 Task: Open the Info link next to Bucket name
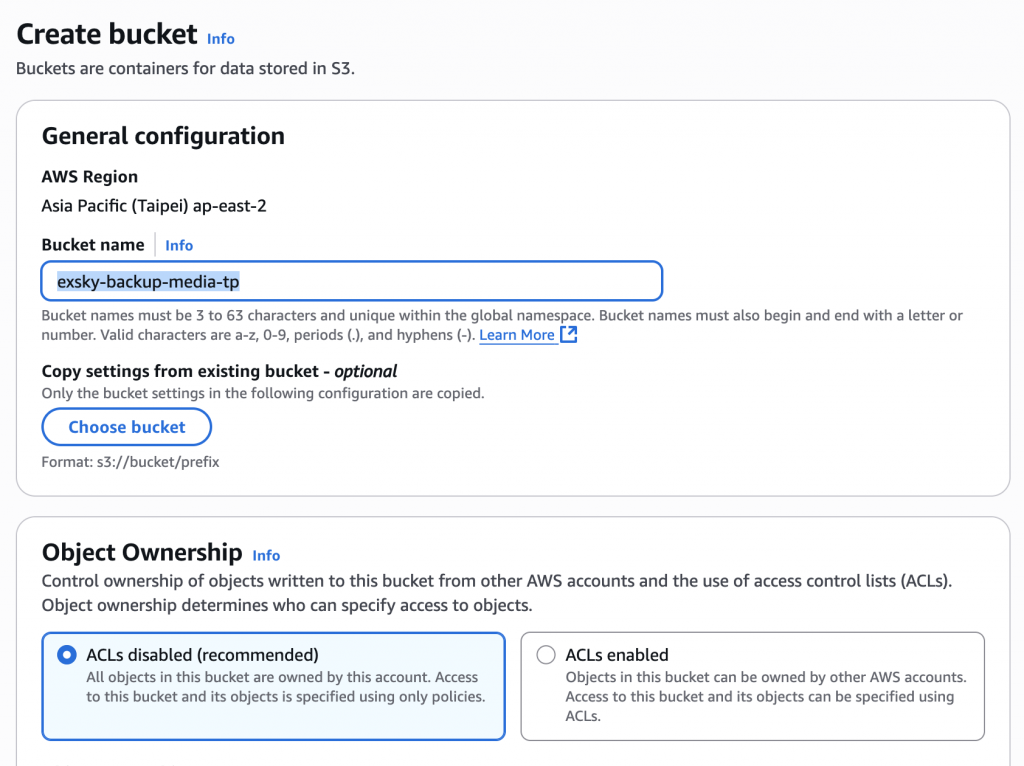[x=179, y=245]
